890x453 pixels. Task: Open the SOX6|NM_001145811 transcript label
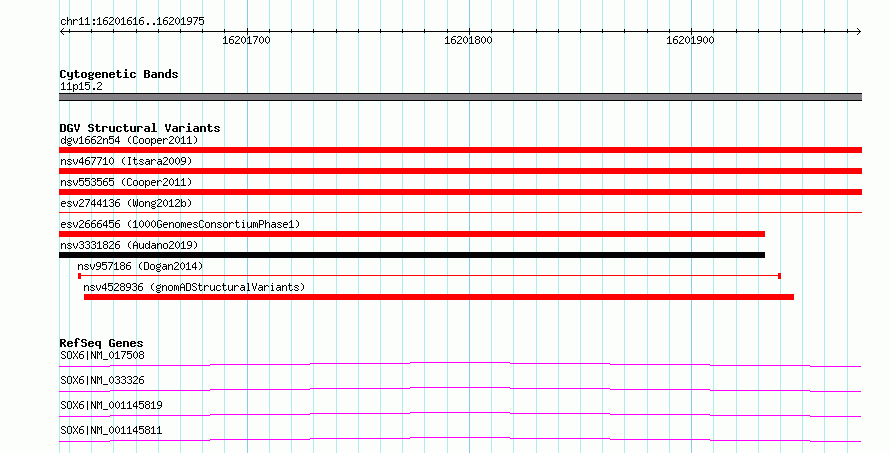(111, 430)
